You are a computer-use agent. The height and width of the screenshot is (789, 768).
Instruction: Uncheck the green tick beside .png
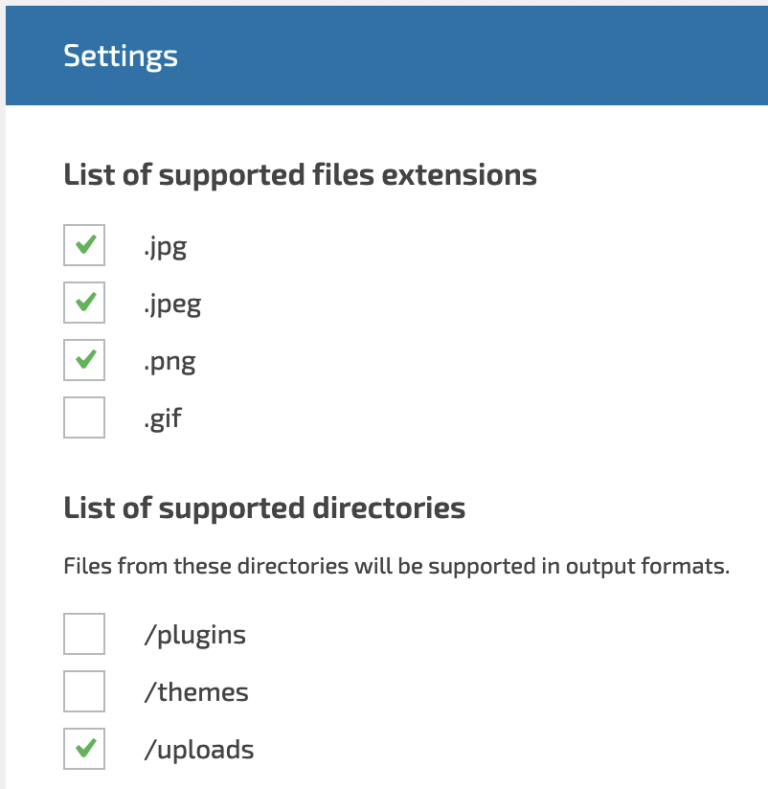tap(84, 360)
